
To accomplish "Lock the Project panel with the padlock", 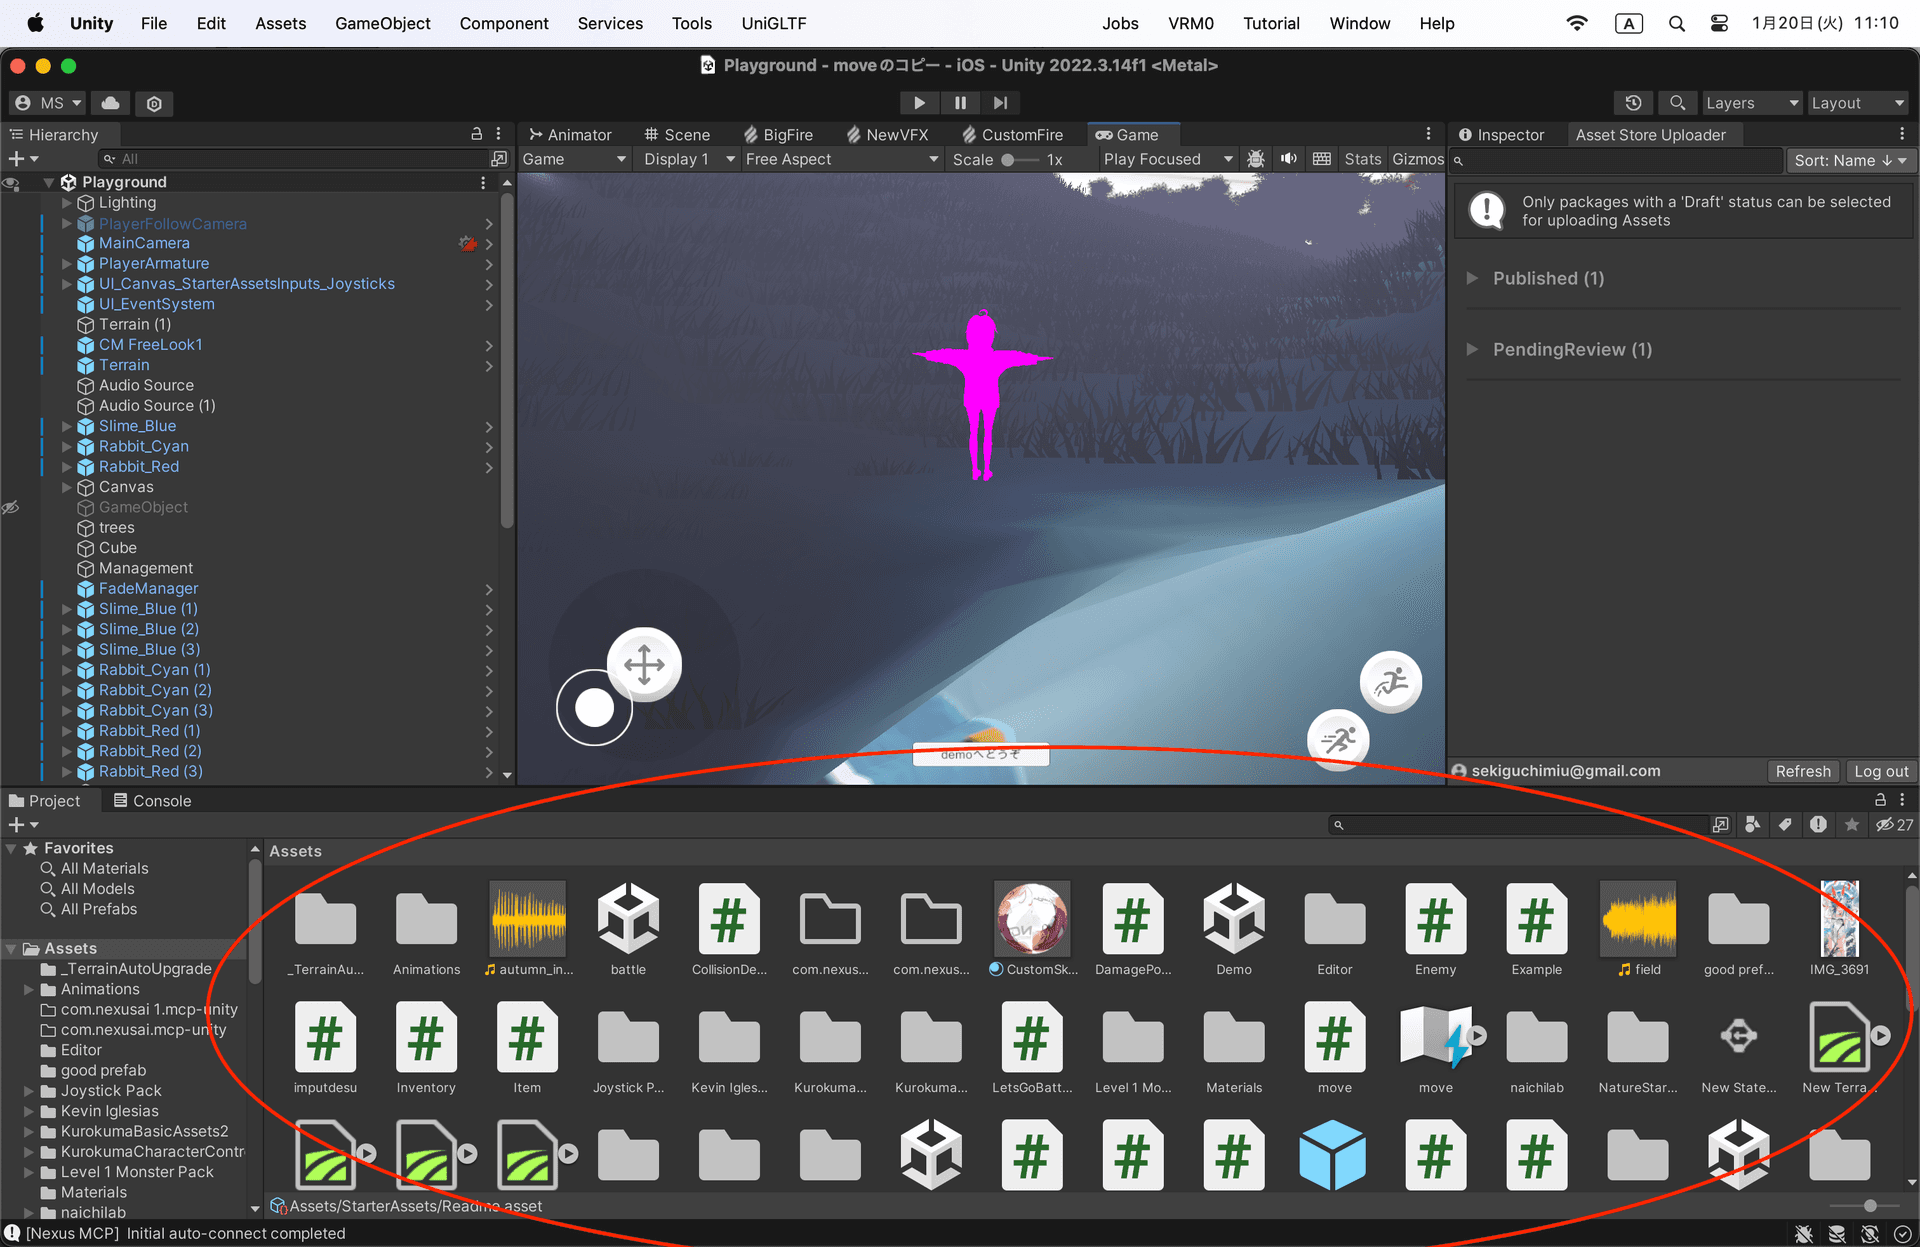I will click(1880, 800).
